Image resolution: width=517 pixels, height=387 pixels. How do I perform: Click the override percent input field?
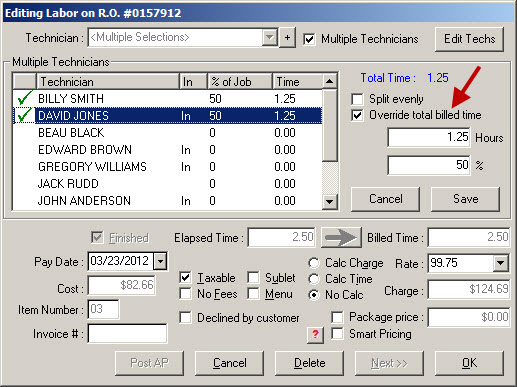429,165
